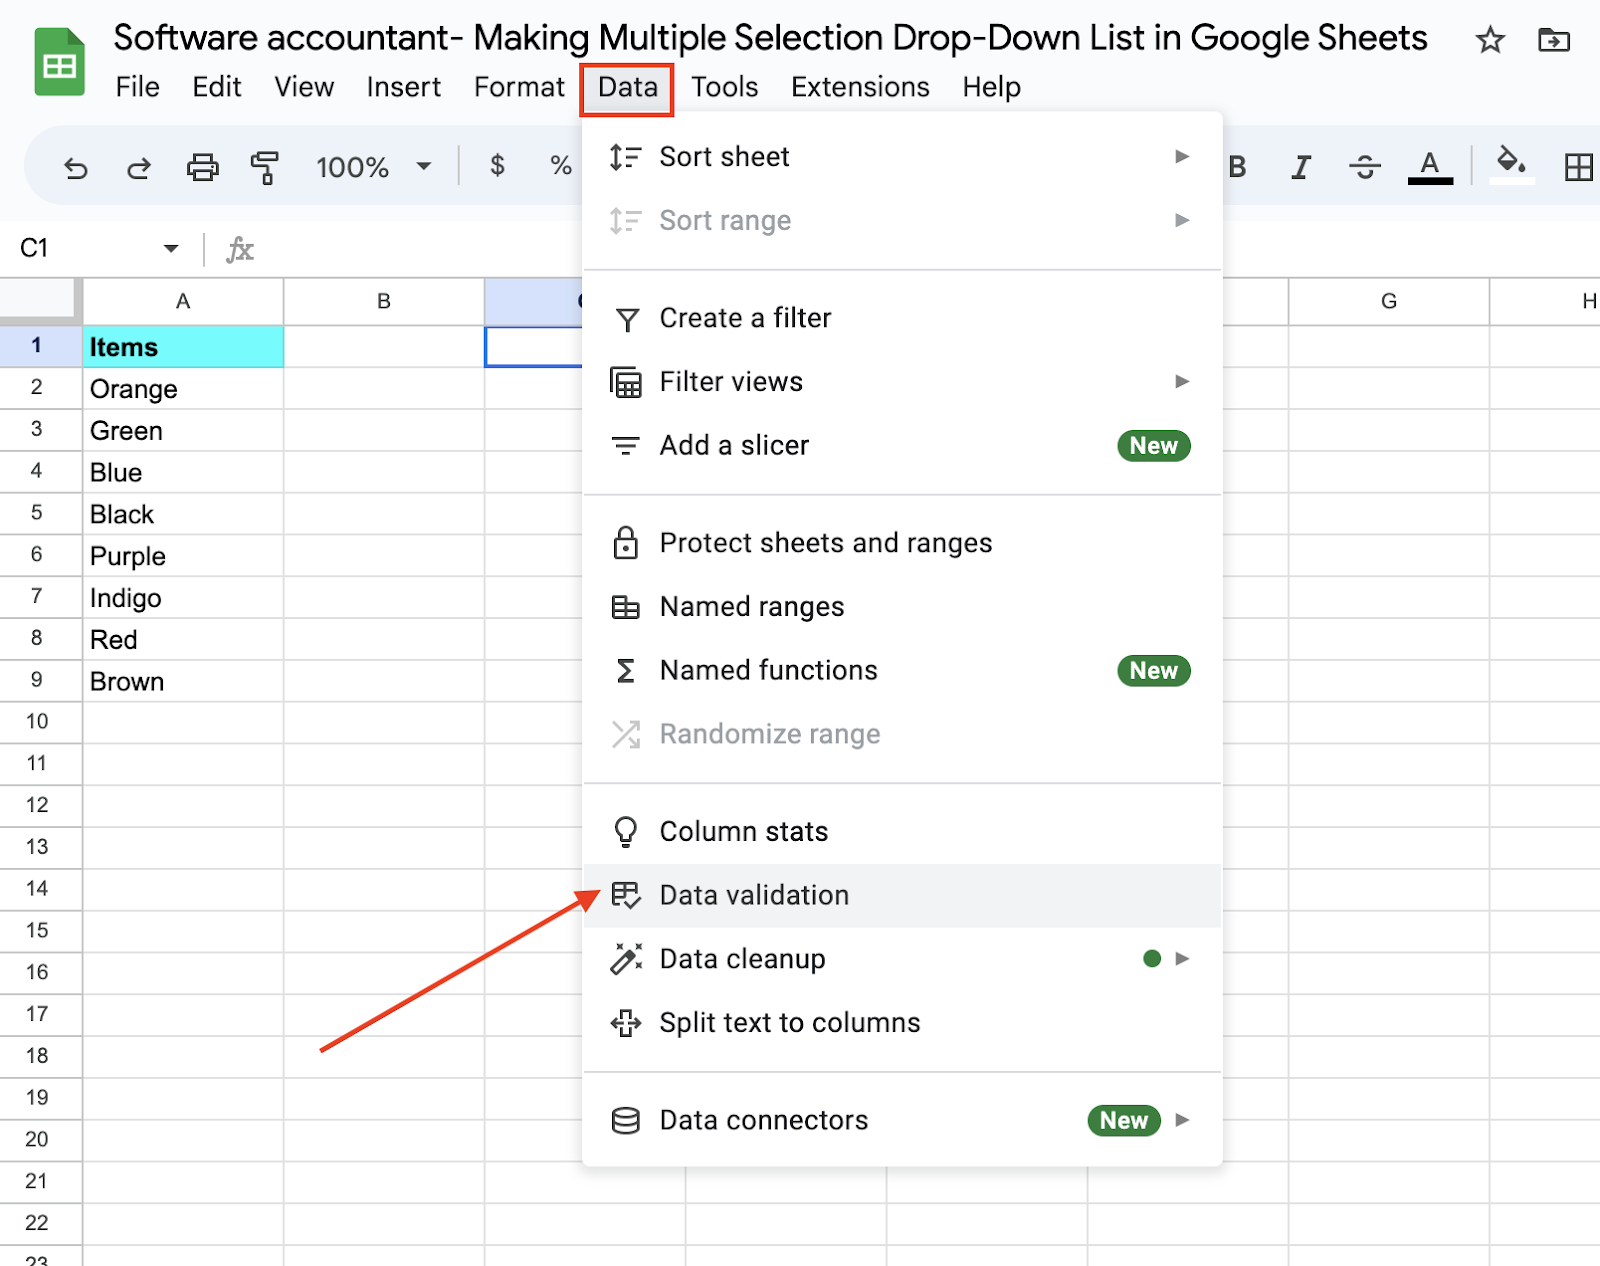The image size is (1600, 1266).
Task: Open the Borders tool
Action: [x=1578, y=167]
